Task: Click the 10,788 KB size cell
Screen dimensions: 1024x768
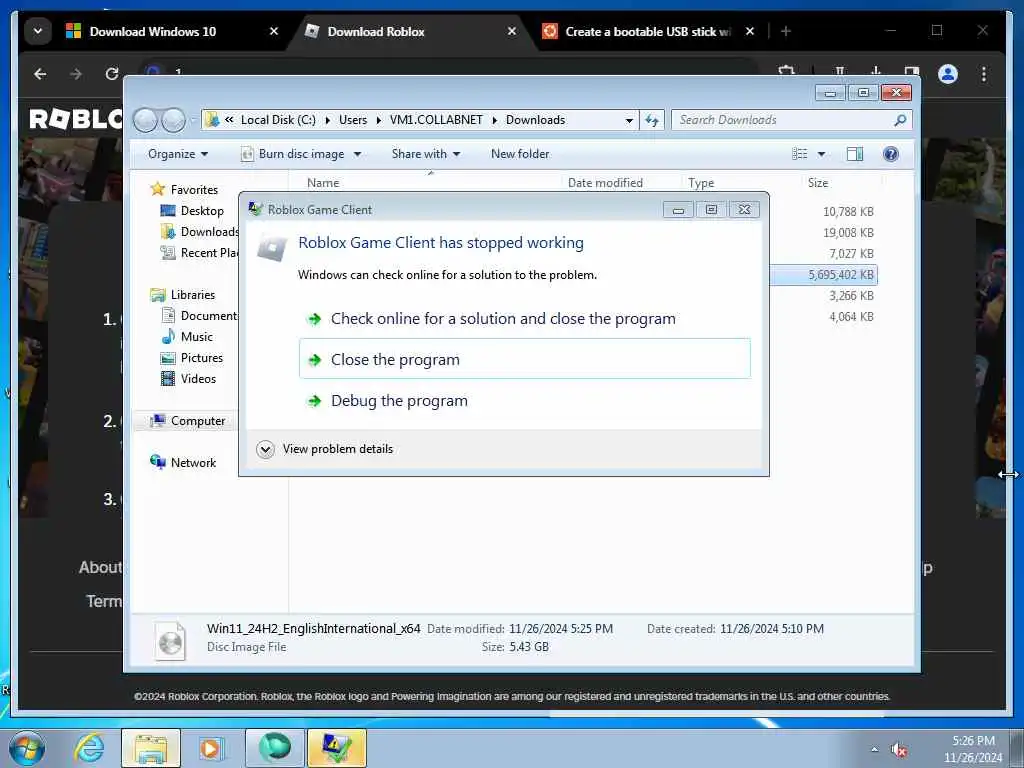Action: [848, 212]
